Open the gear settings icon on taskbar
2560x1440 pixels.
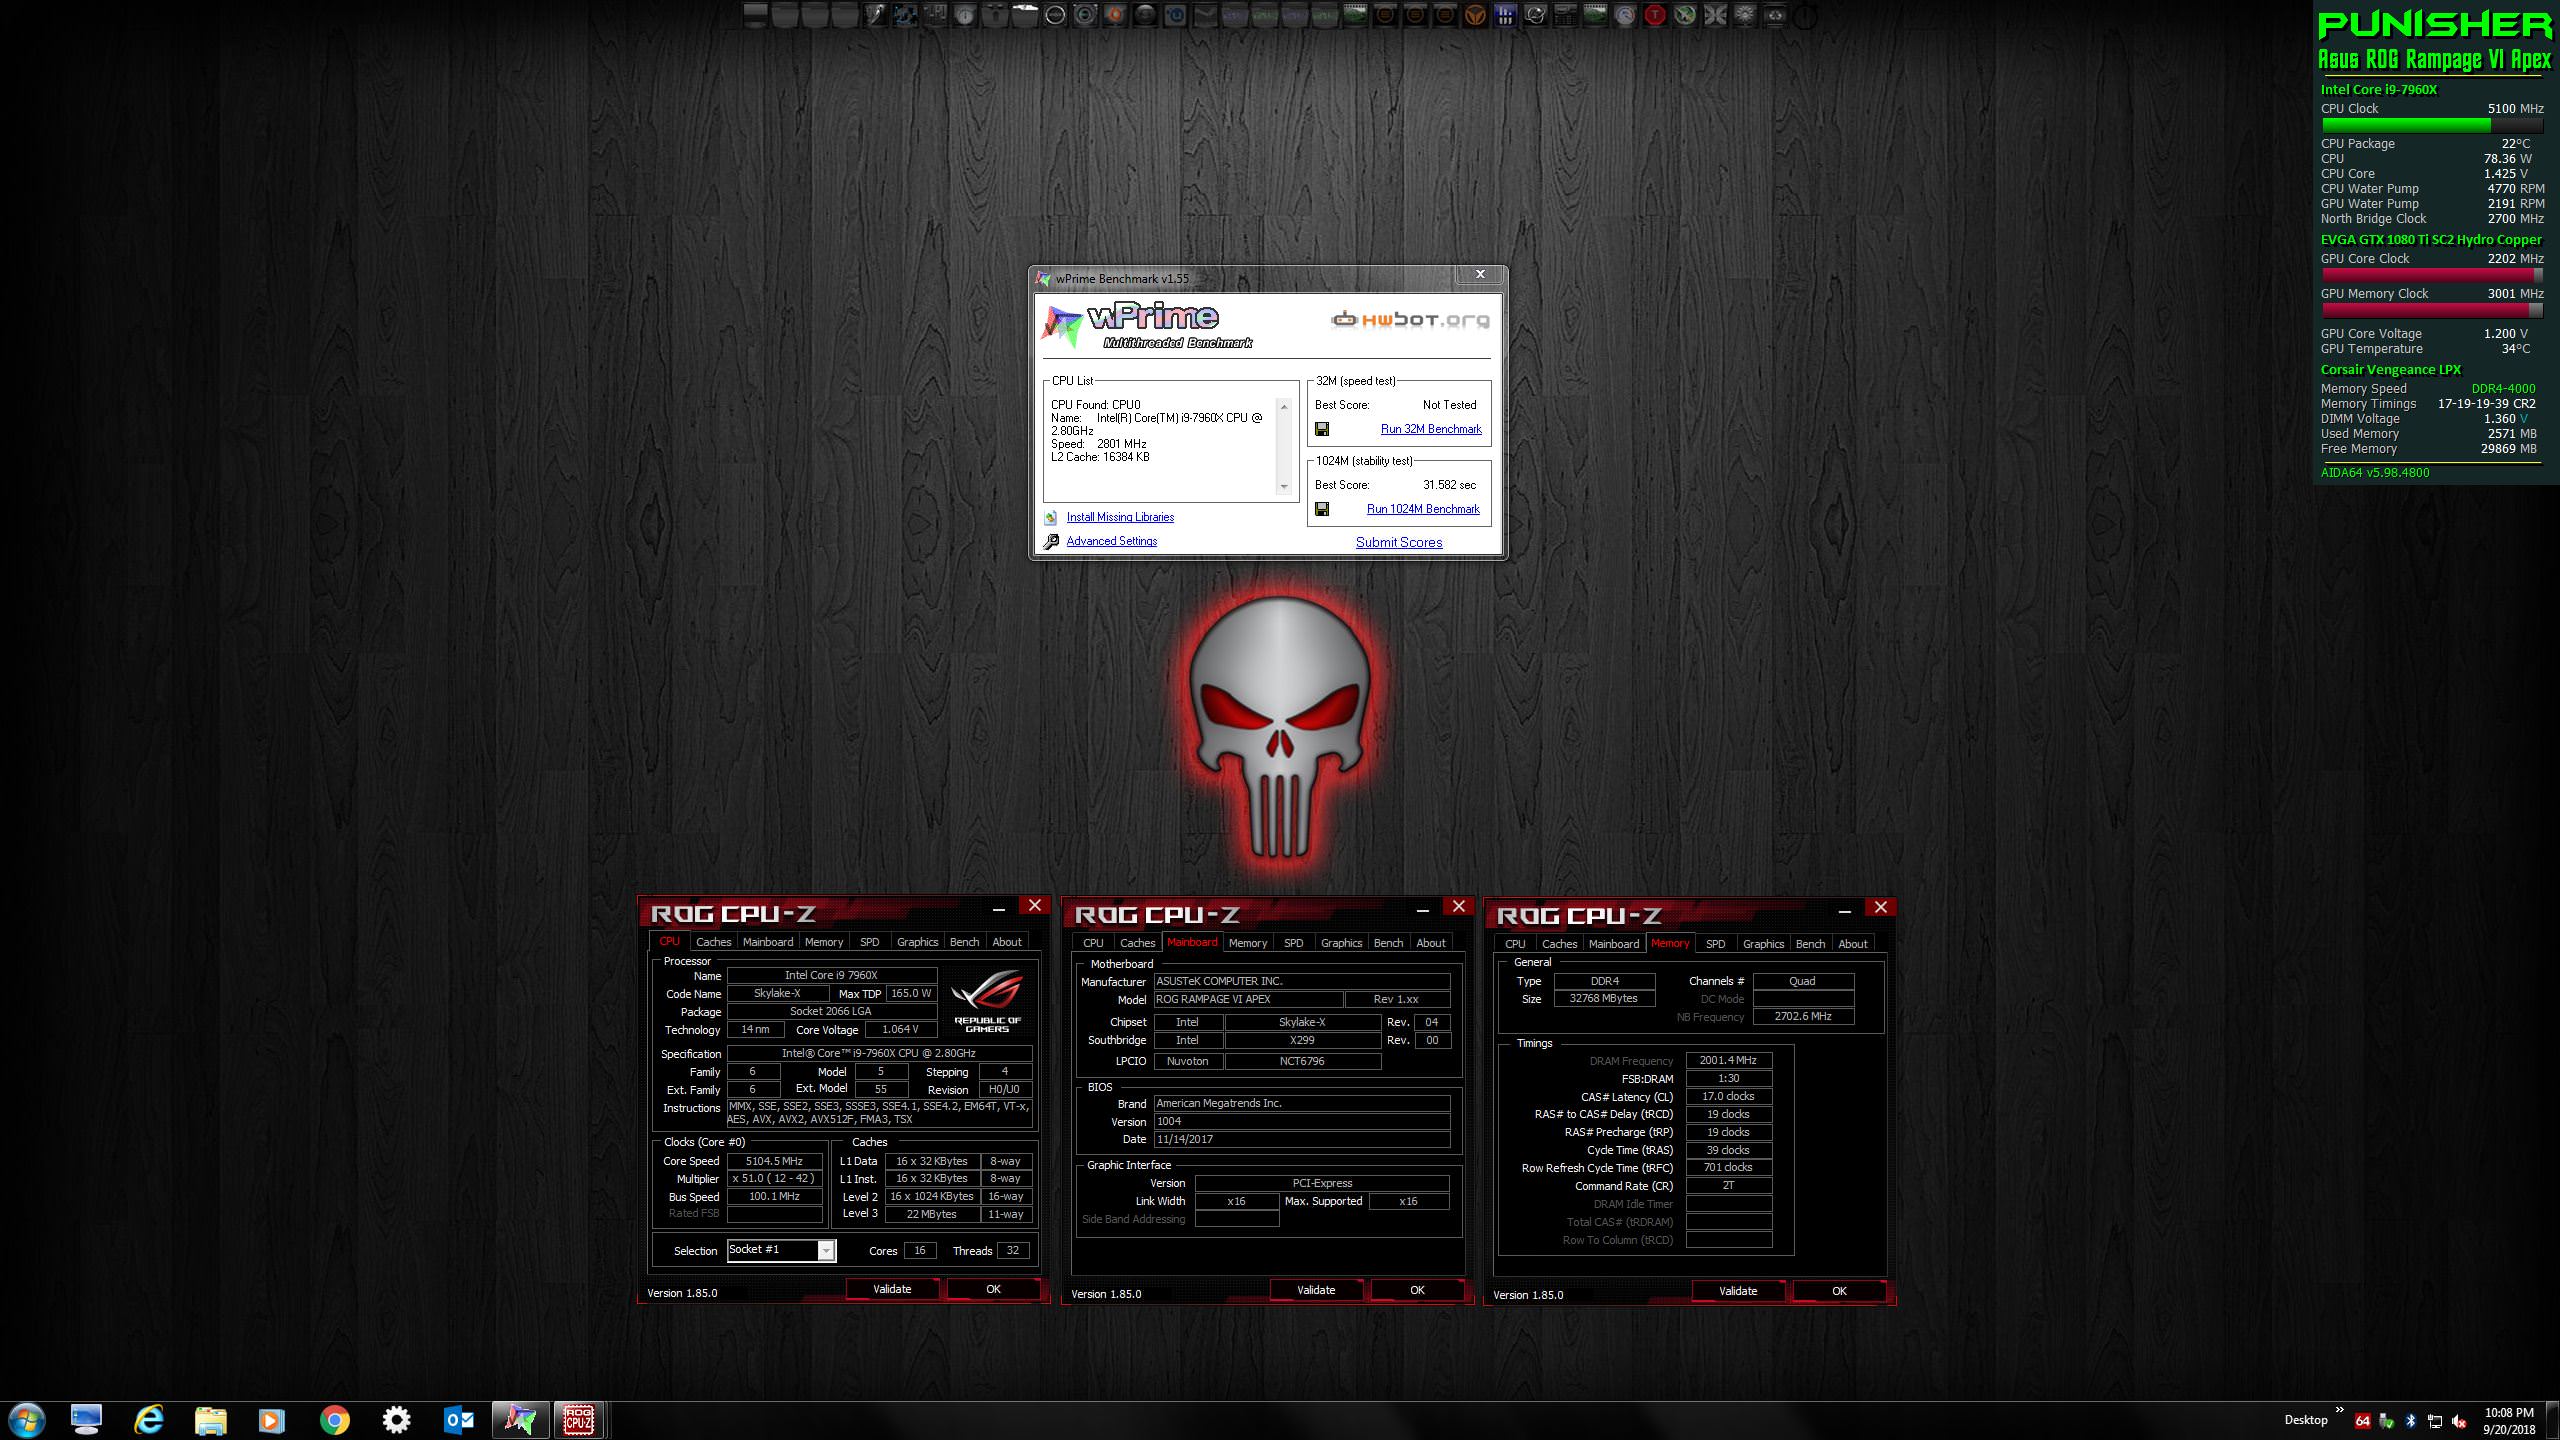coord(396,1420)
